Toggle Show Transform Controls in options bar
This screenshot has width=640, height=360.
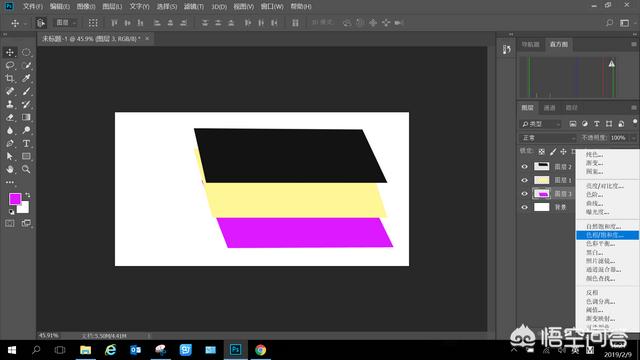click(x=93, y=23)
